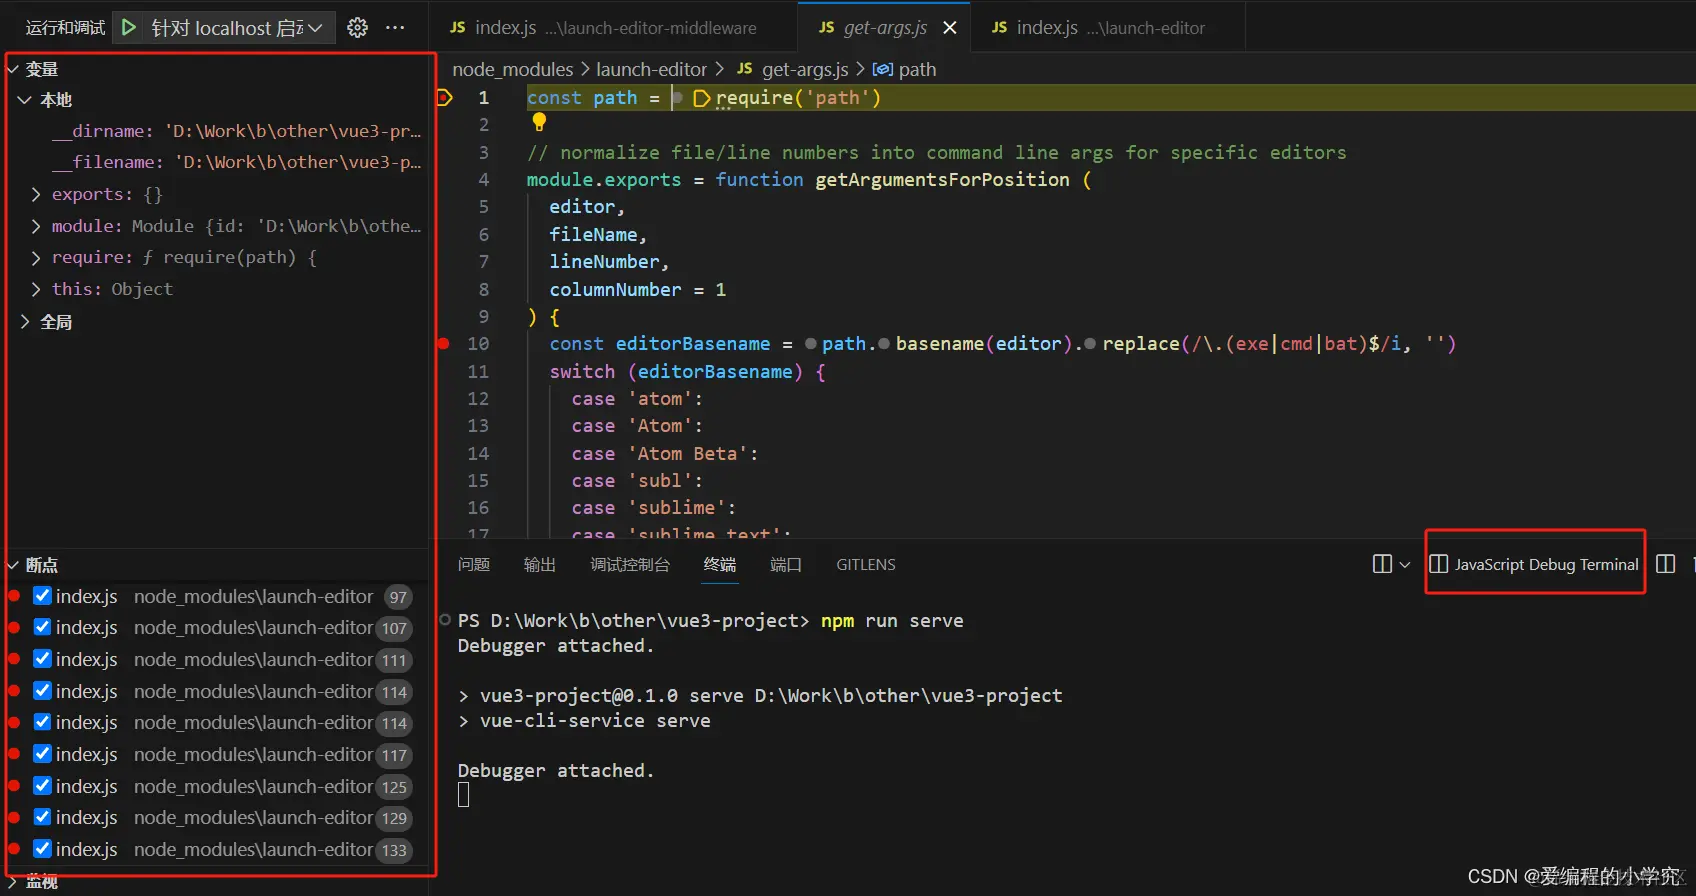Image resolution: width=1696 pixels, height=896 pixels.
Task: Uncheck breakpoint index.js line 107
Action: pos(42,627)
